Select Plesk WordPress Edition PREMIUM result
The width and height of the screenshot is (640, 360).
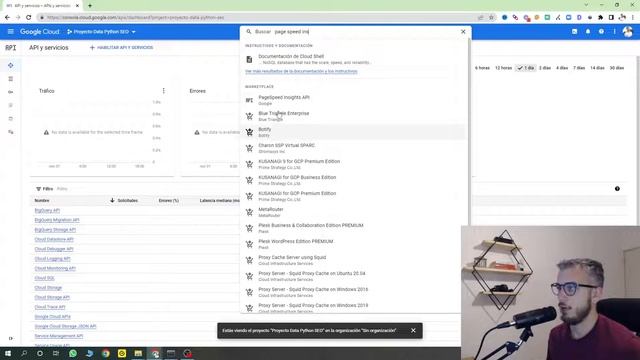[x=354, y=244]
